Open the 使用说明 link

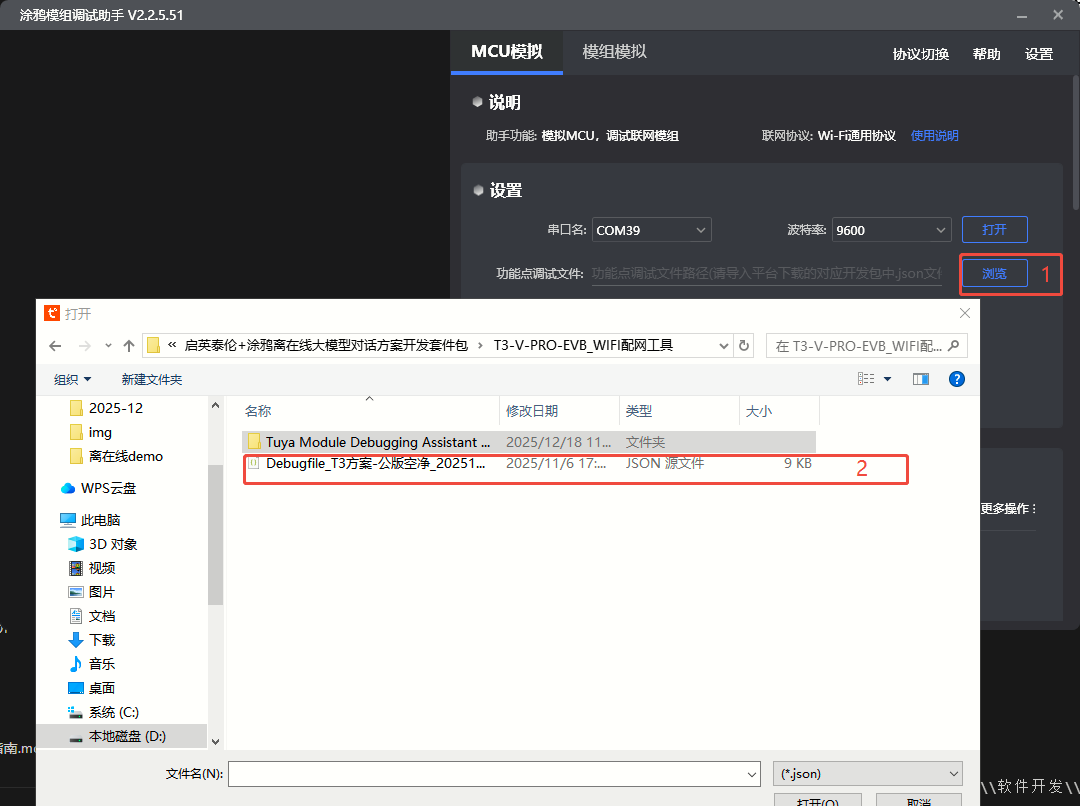pos(934,136)
